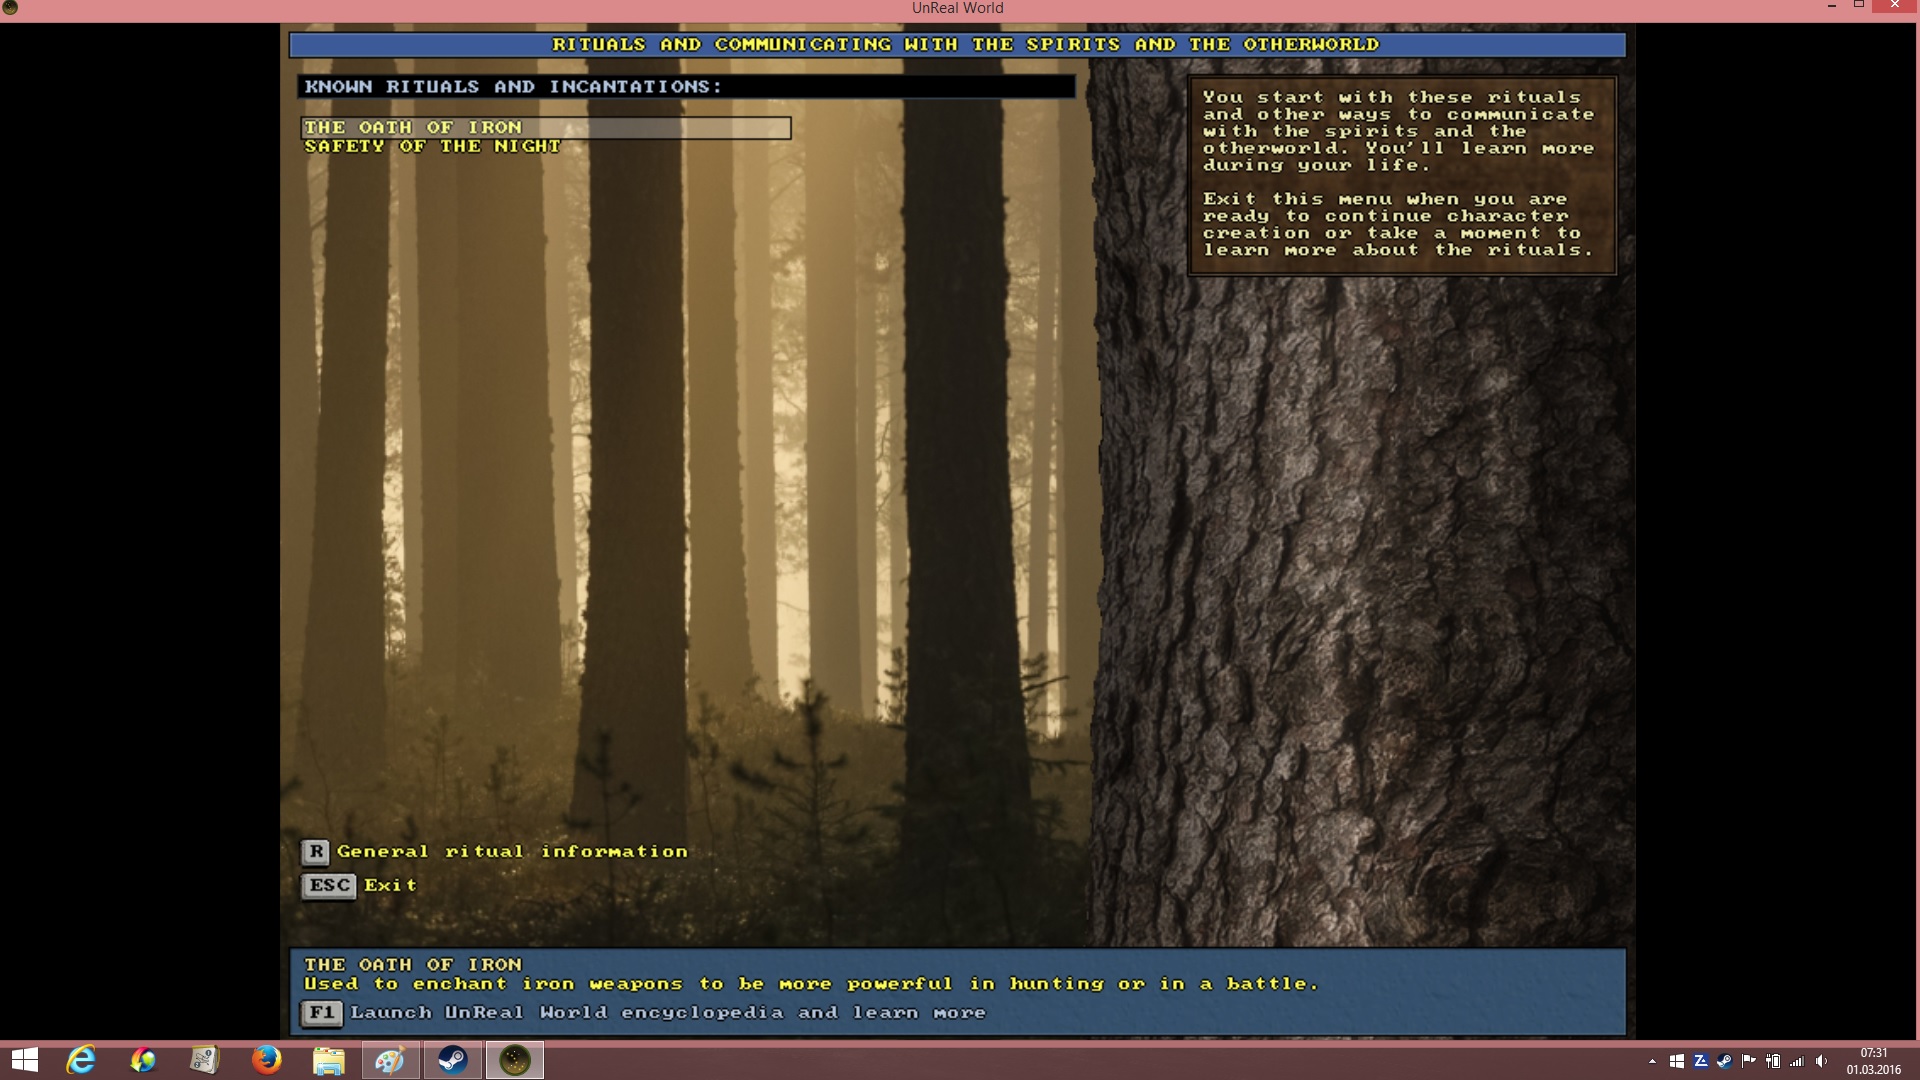Click the R key button for ritual info

[x=315, y=852]
